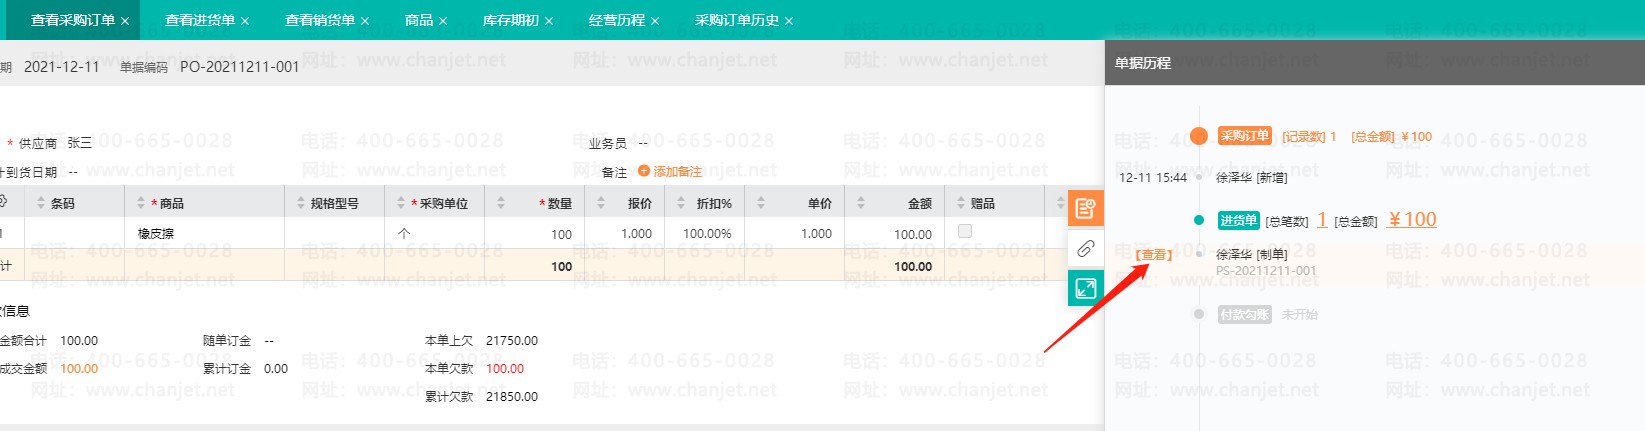Switch to the 采购订单历史 tab
The width and height of the screenshot is (1645, 431).
click(x=737, y=20)
